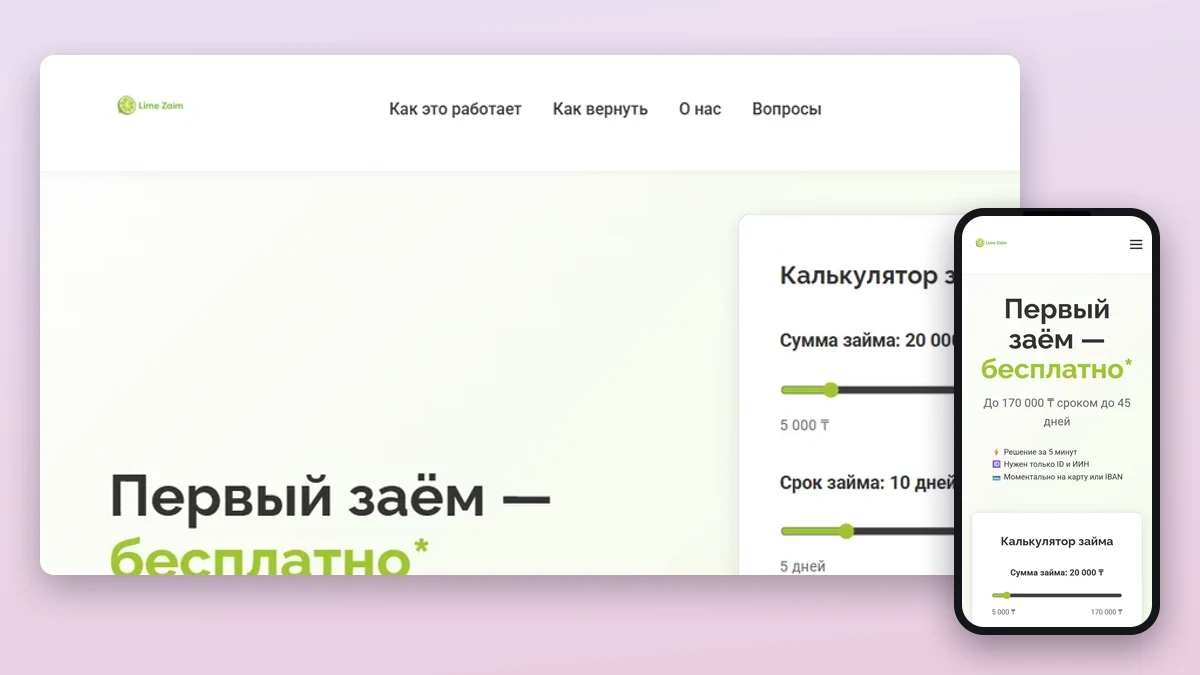This screenshot has height=675, width=1200.
Task: Open the "Как вернуть" menu item
Action: [x=600, y=109]
